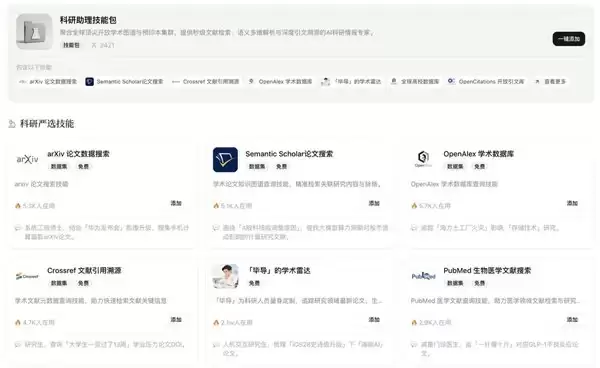Click the flame icon on arXiv card usage count
The image size is (600, 368).
pyautogui.click(x=18, y=206)
